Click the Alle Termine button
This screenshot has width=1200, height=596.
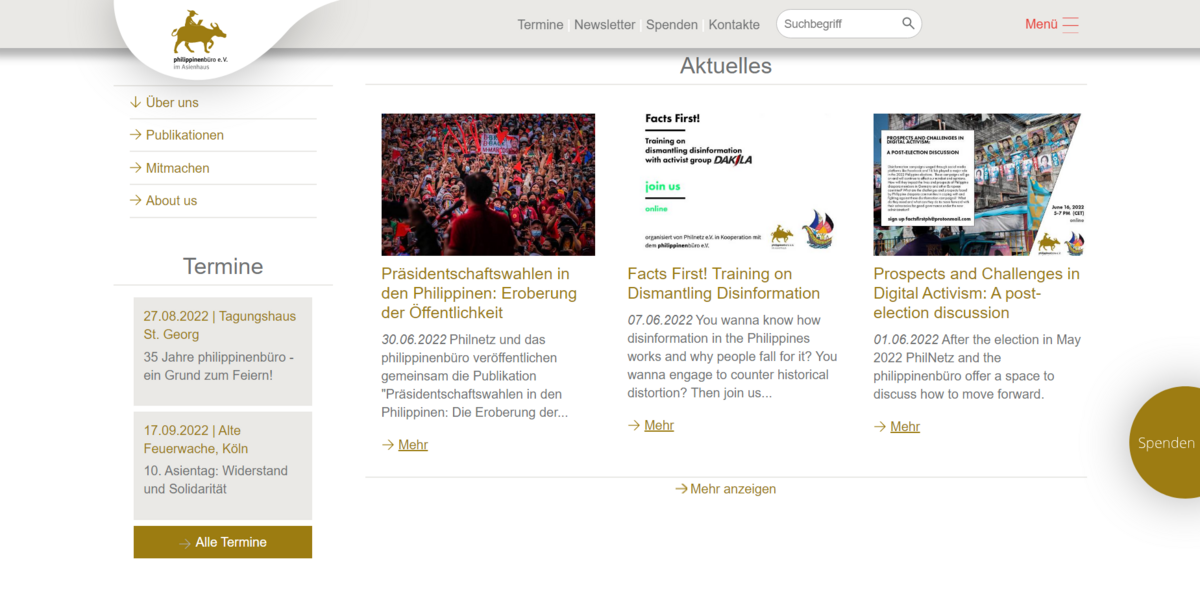pos(223,542)
